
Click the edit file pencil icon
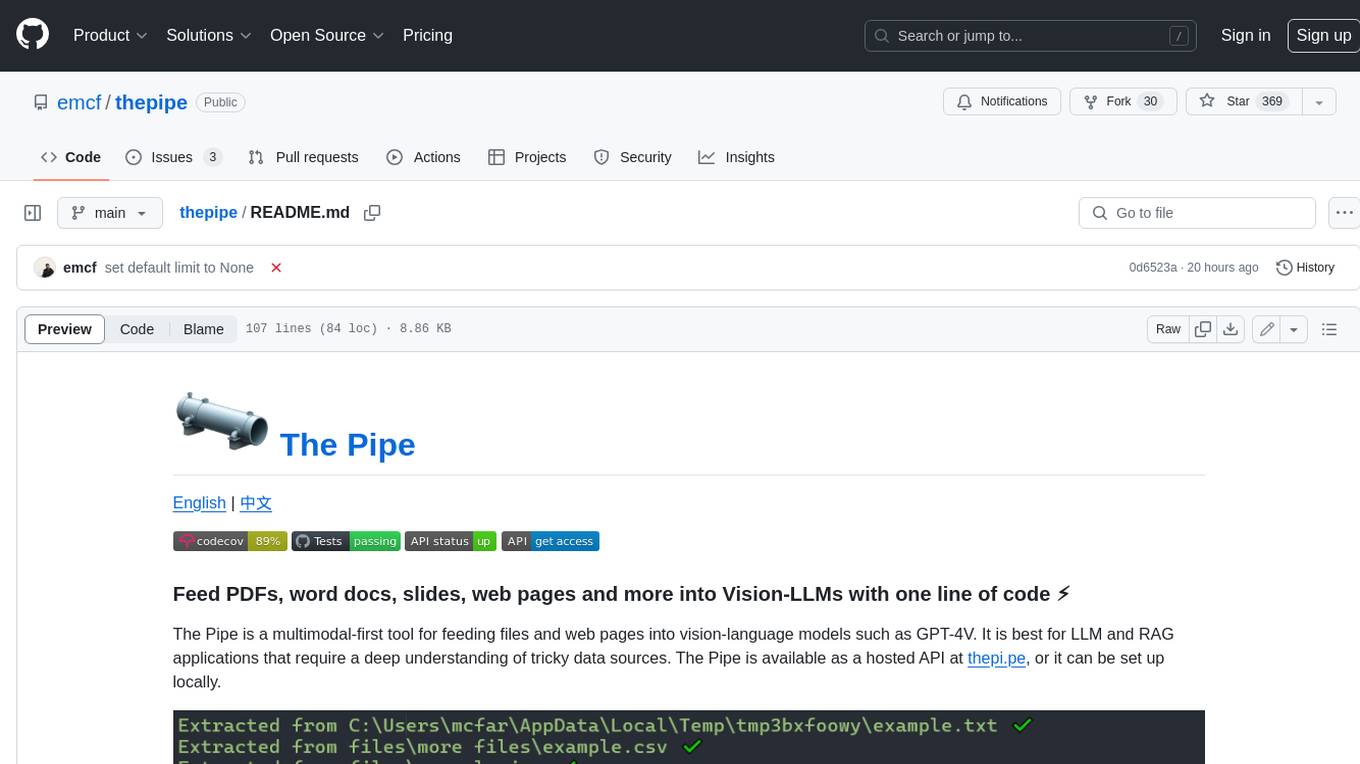click(x=1267, y=329)
